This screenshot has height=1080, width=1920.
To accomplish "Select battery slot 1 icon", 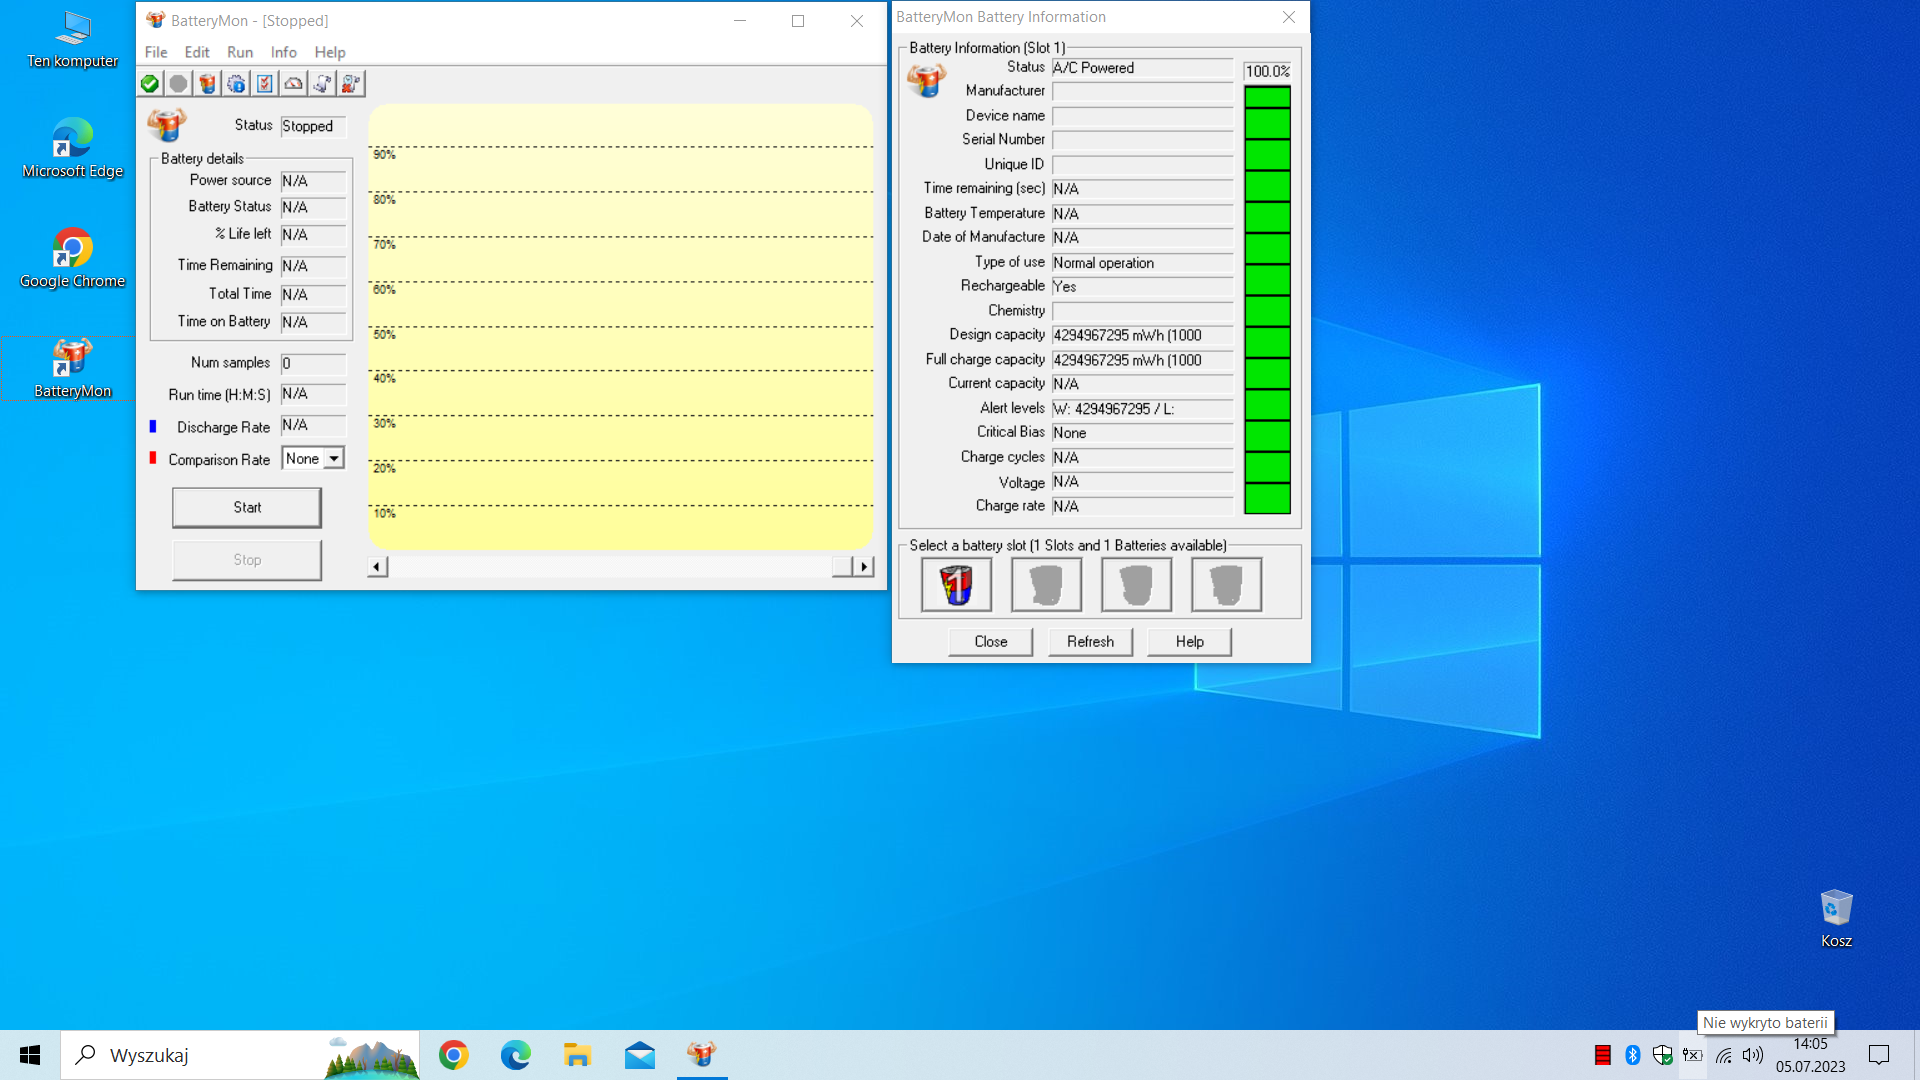I will (956, 584).
